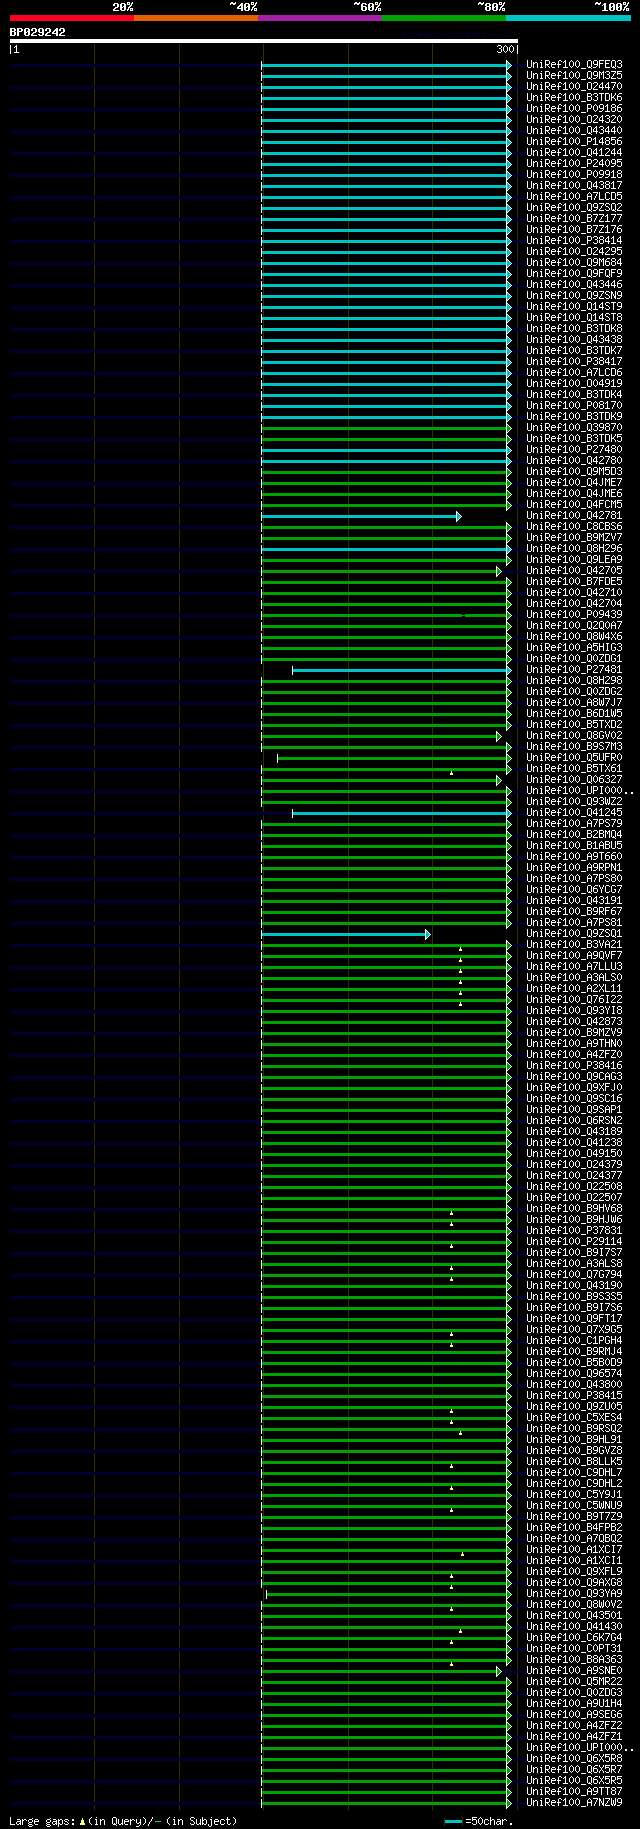Select hit label UniRef100_Q4JME7
The image size is (640, 1829).
point(574,483)
